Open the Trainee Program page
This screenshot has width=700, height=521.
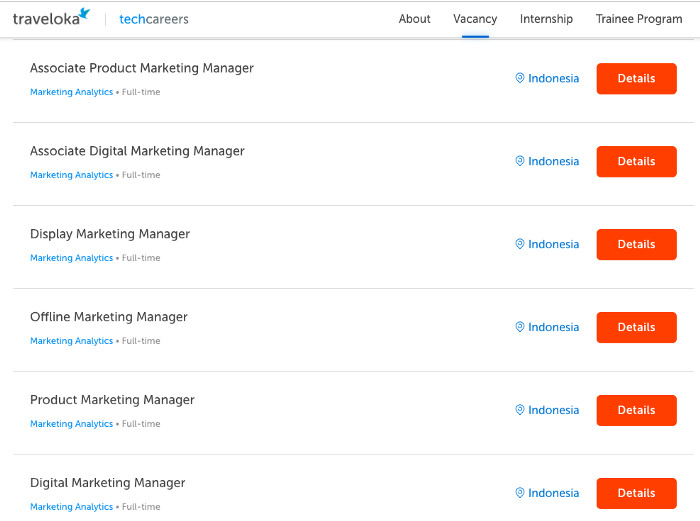[639, 19]
